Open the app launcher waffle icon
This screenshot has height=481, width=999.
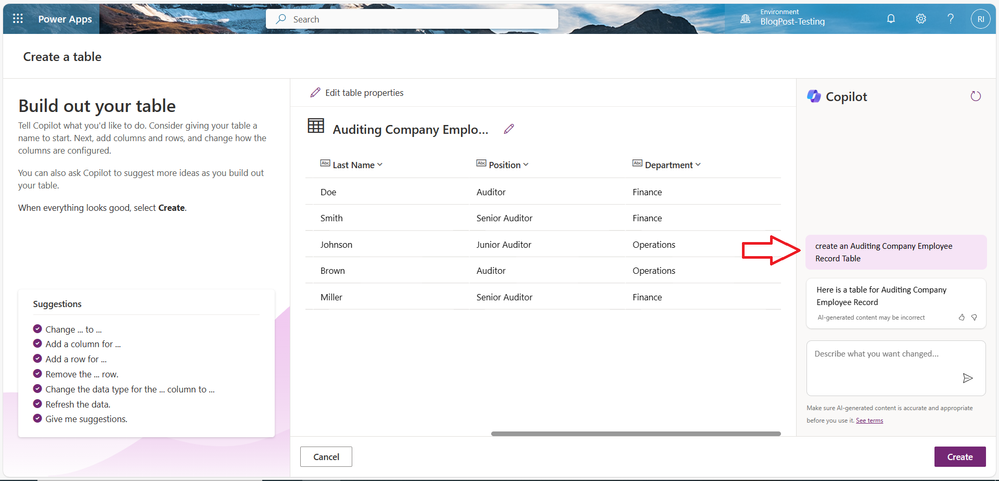tap(18, 19)
